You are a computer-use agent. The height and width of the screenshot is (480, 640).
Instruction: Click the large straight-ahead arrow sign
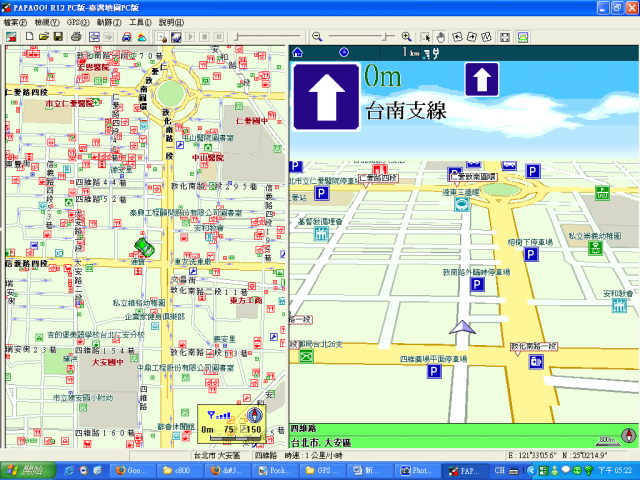tap(327, 97)
